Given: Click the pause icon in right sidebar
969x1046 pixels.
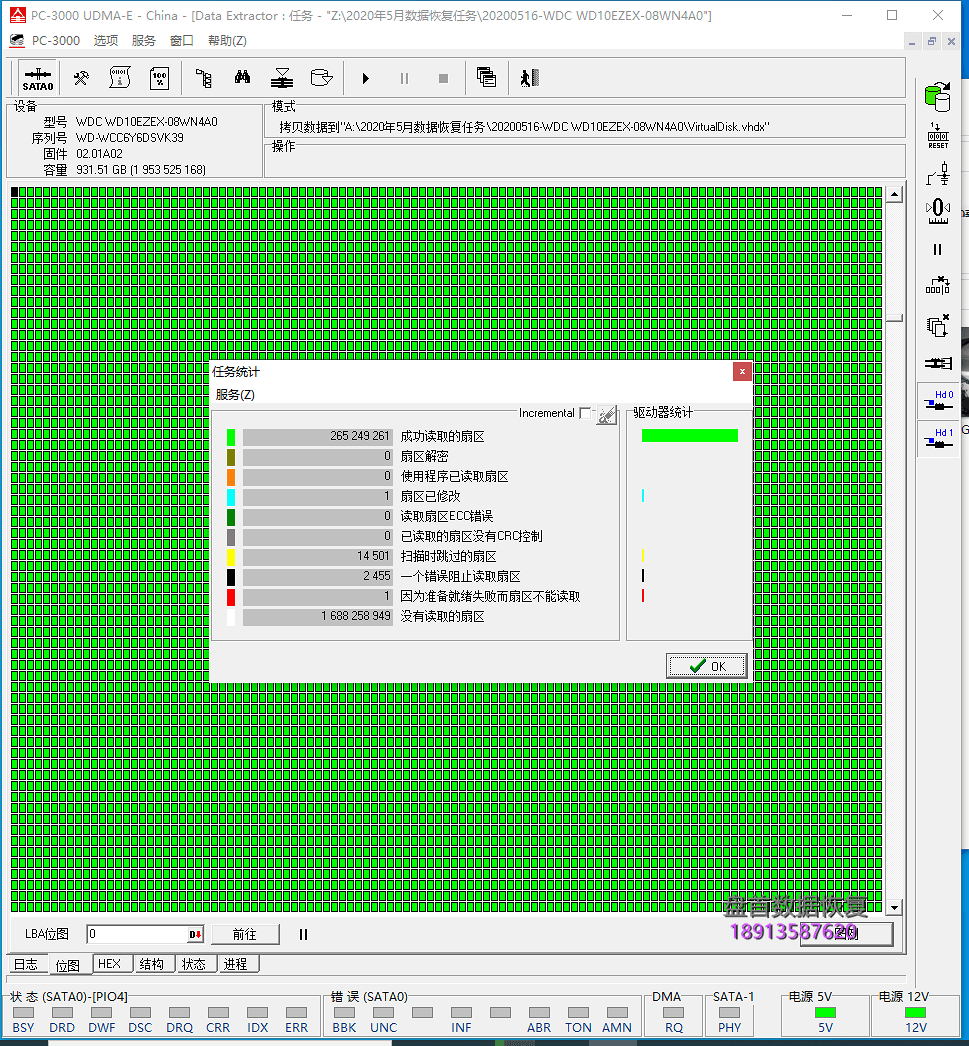Looking at the screenshot, I should coord(938,249).
